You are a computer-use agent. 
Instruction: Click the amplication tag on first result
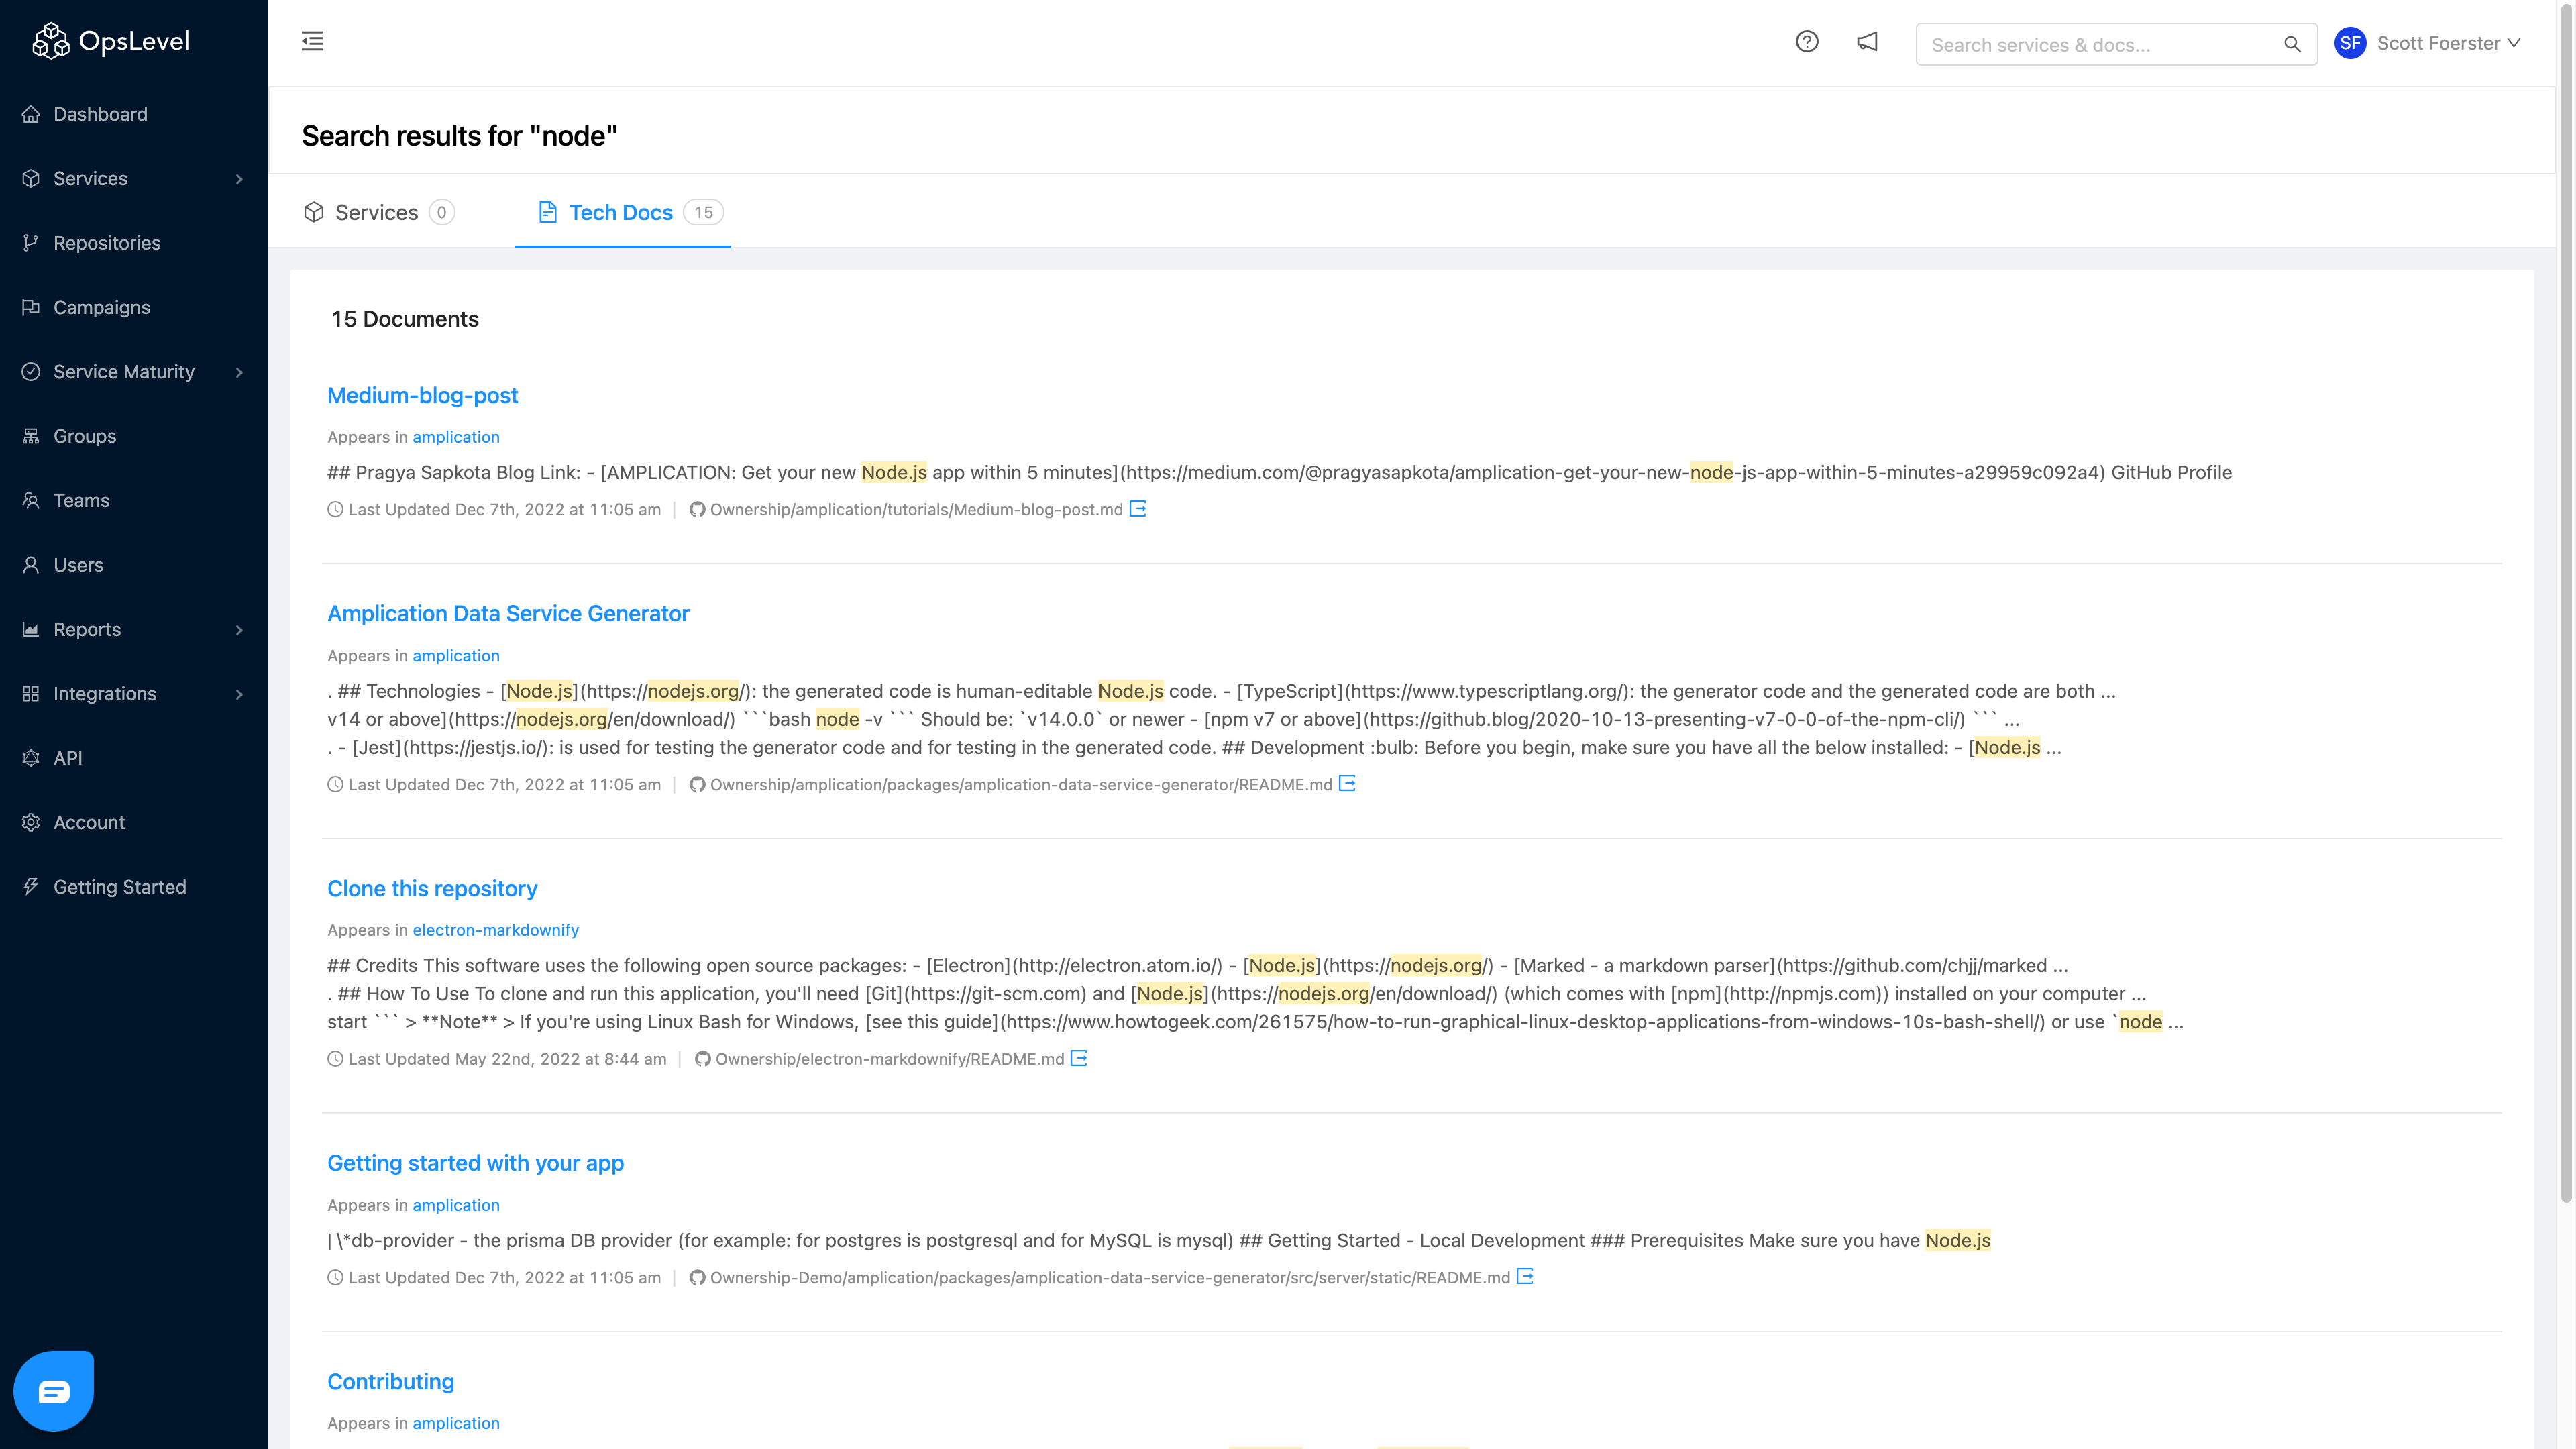coord(455,437)
